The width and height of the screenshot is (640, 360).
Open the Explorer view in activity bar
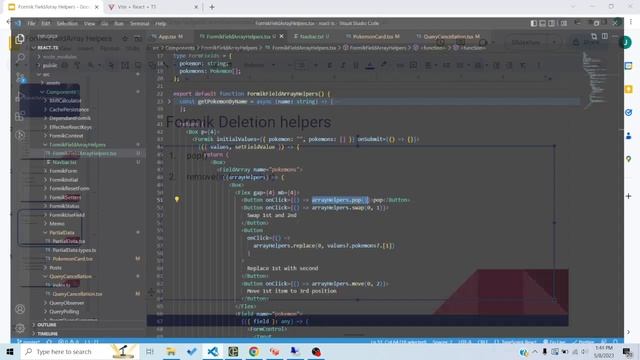click(20, 39)
